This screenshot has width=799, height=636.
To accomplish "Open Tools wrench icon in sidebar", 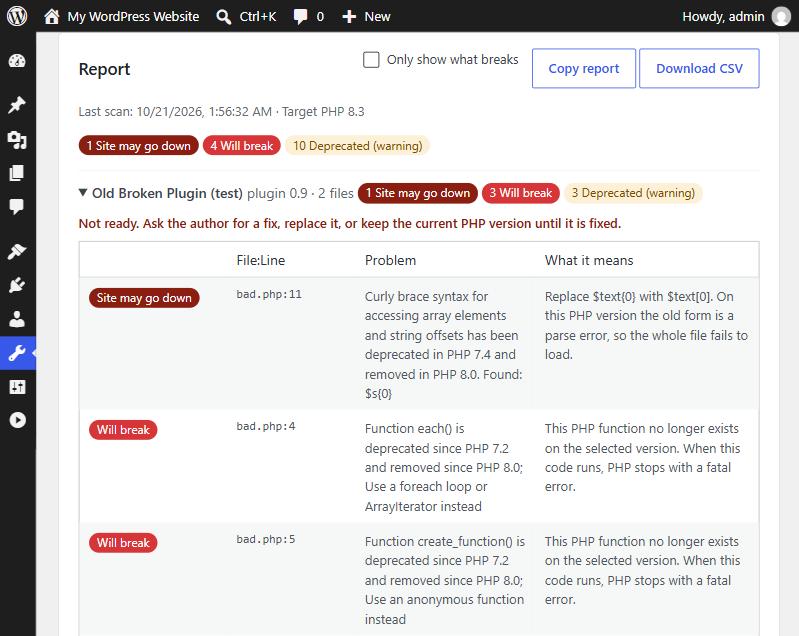I will click(x=17, y=353).
